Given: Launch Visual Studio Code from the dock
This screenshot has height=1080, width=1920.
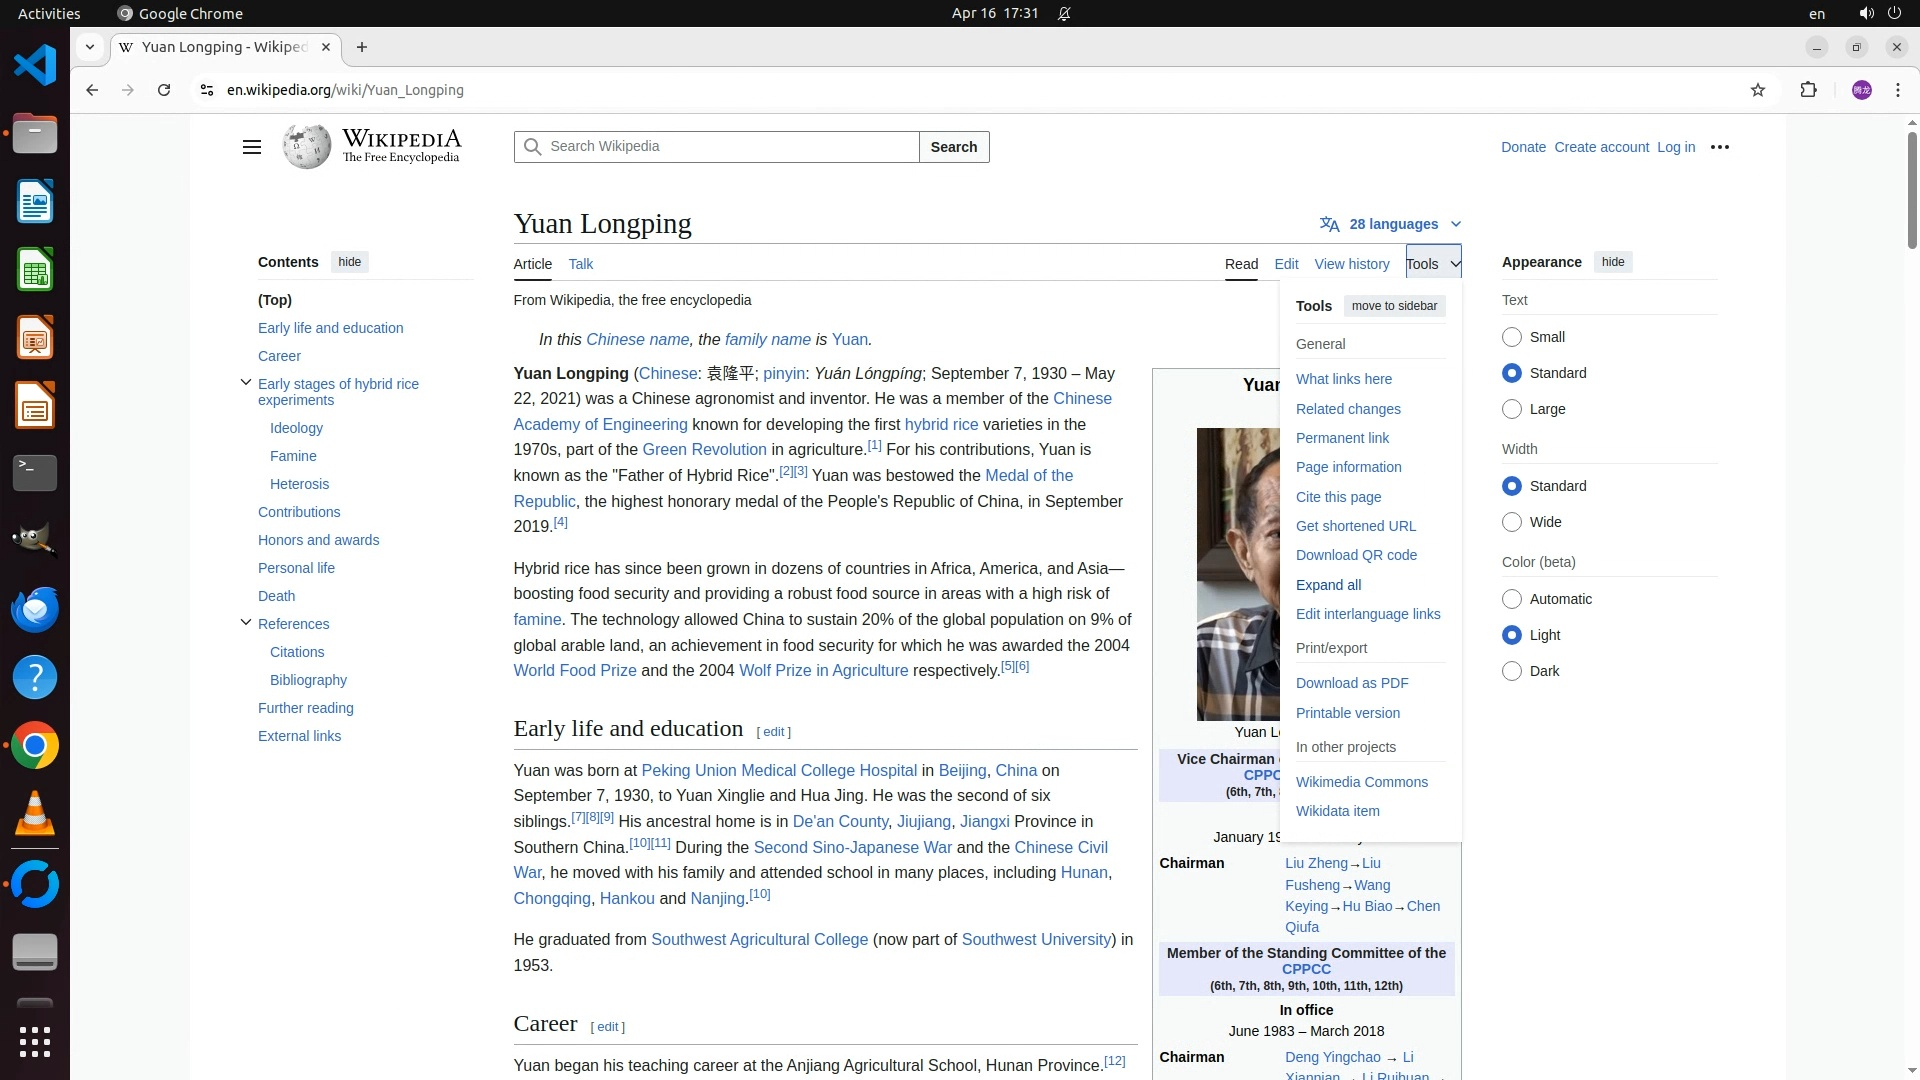Looking at the screenshot, I should pyautogui.click(x=35, y=66).
